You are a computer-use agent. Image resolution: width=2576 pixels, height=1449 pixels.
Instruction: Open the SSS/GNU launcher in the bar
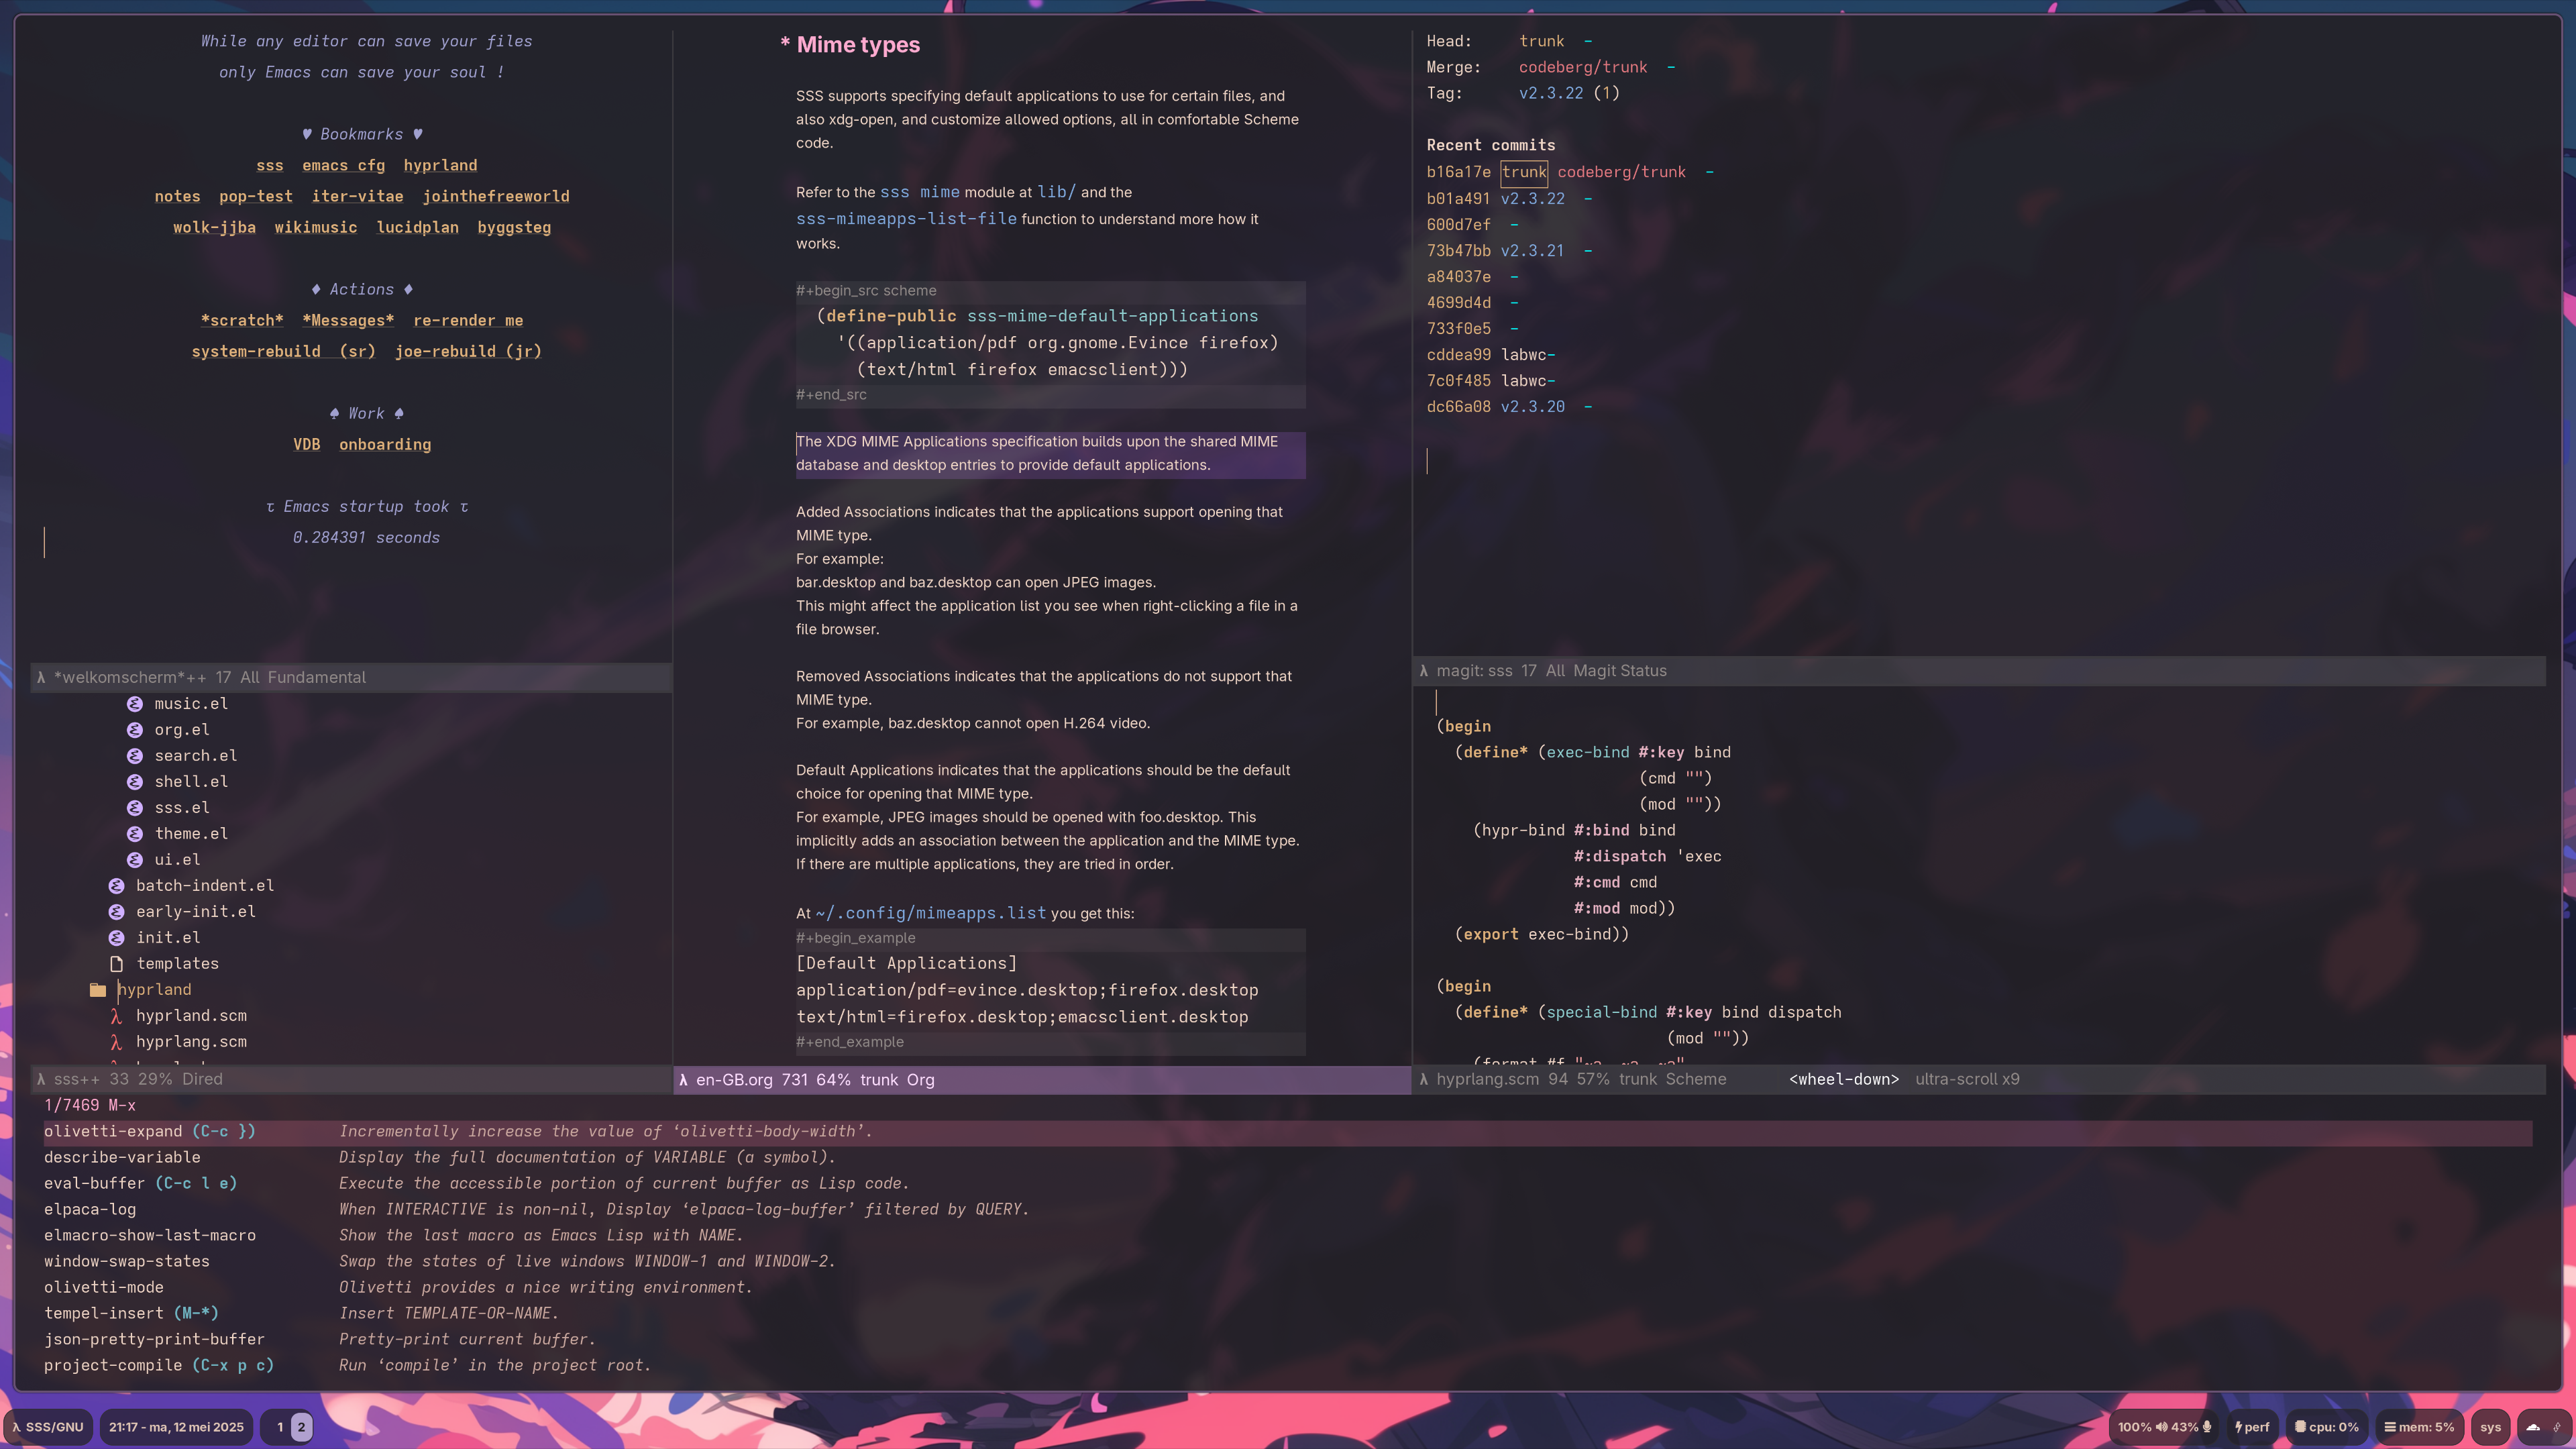click(48, 1427)
